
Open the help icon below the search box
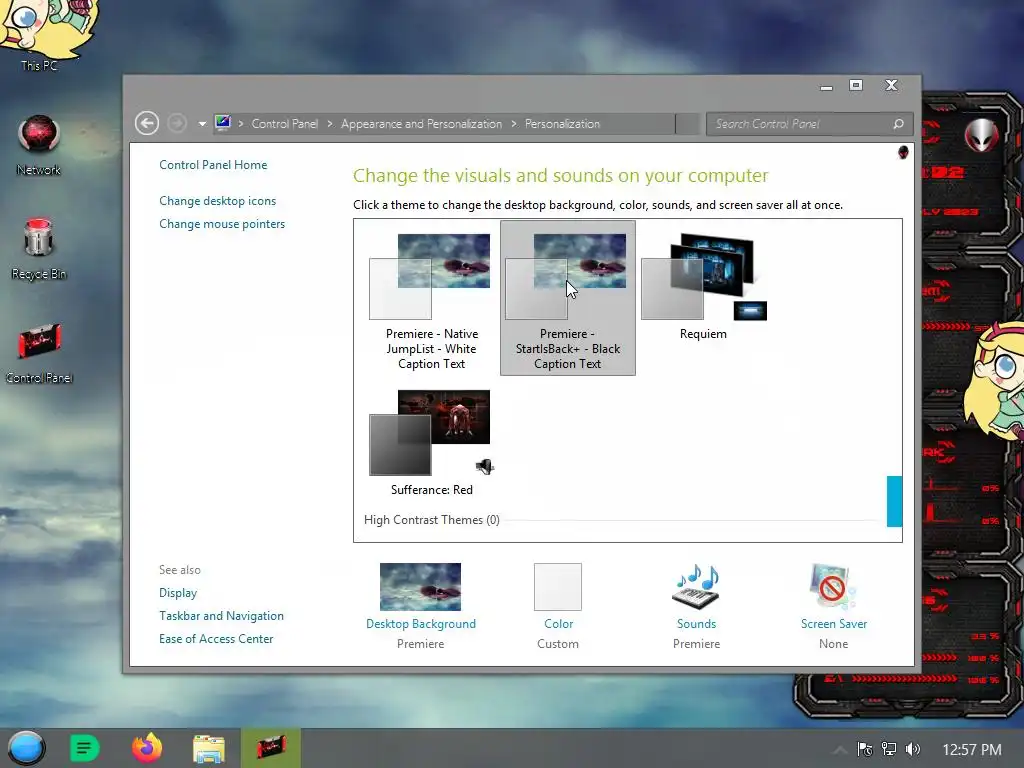click(x=903, y=152)
